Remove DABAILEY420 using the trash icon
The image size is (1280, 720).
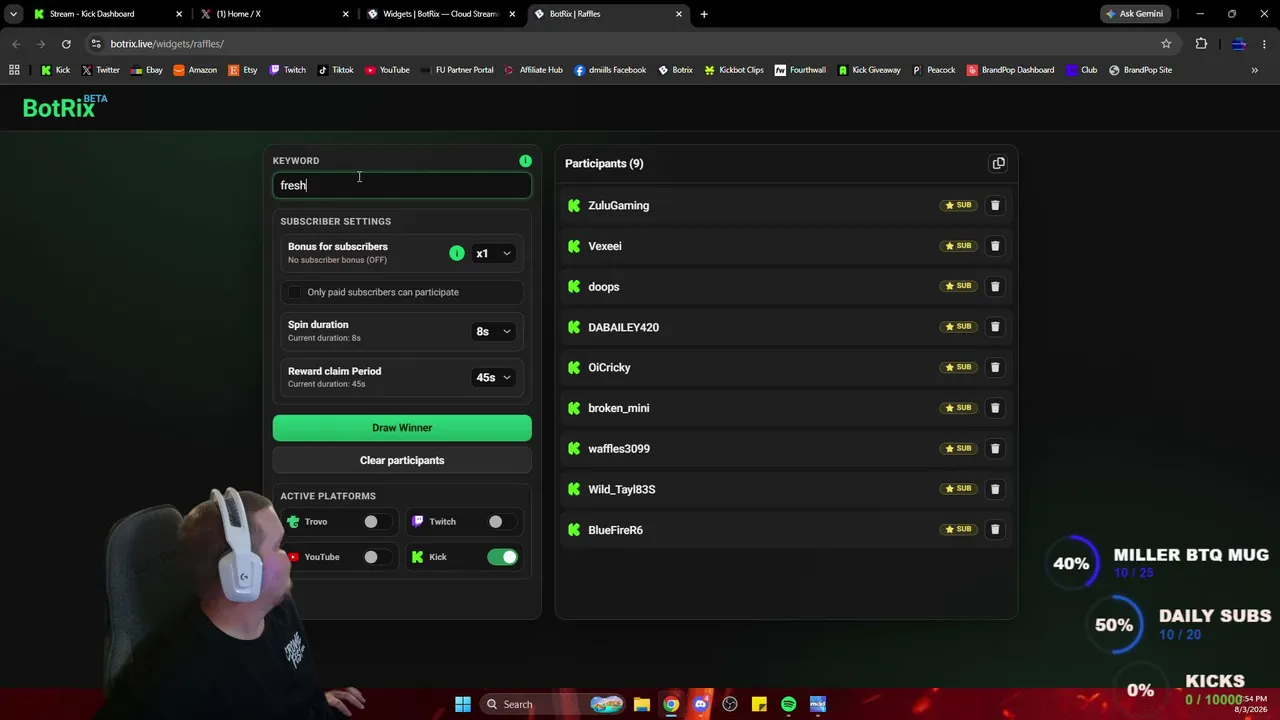(995, 327)
